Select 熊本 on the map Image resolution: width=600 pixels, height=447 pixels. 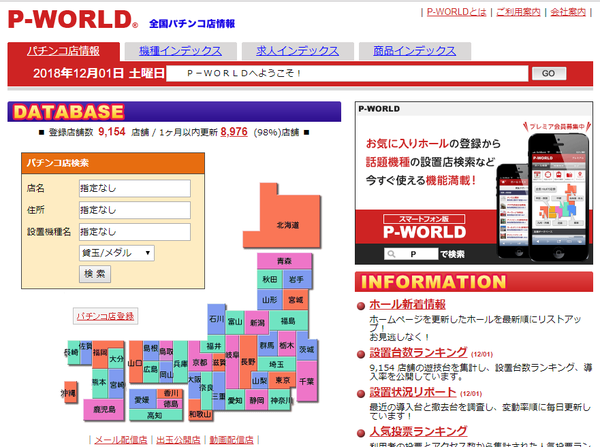(x=99, y=382)
